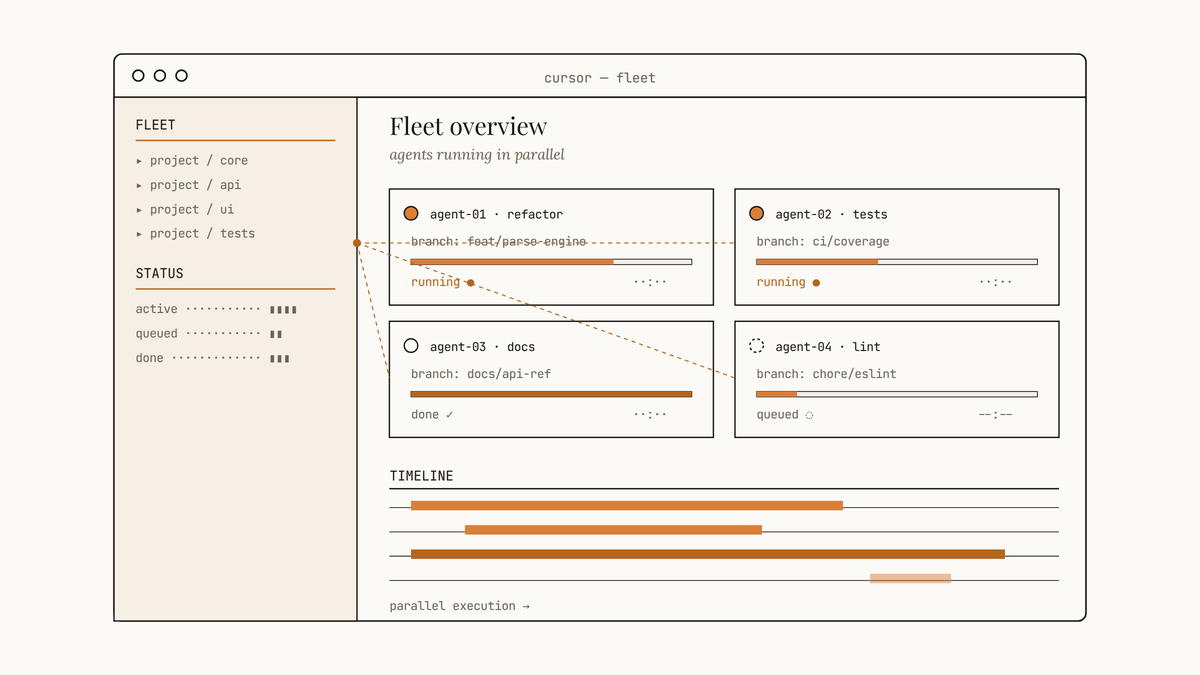Image resolution: width=1200 pixels, height=675 pixels.
Task: Click the running label in agent-01 card
Action: pos(436,283)
